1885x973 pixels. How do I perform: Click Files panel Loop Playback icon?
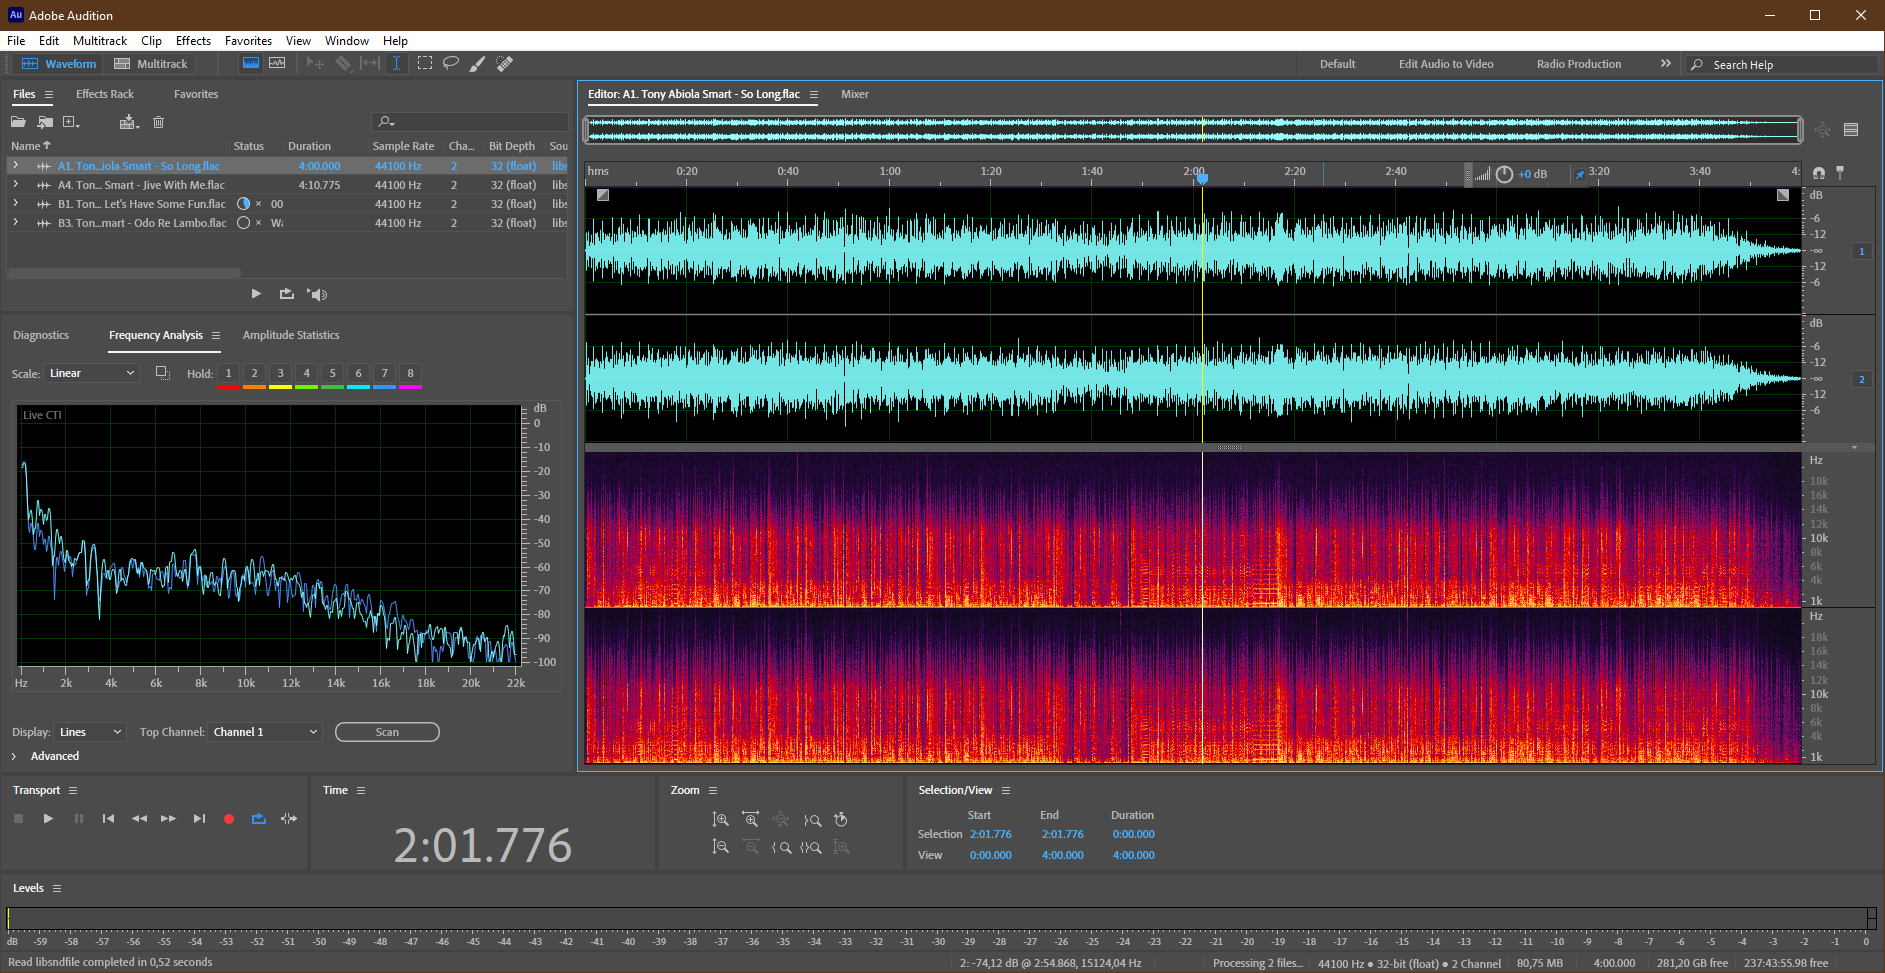pos(287,294)
